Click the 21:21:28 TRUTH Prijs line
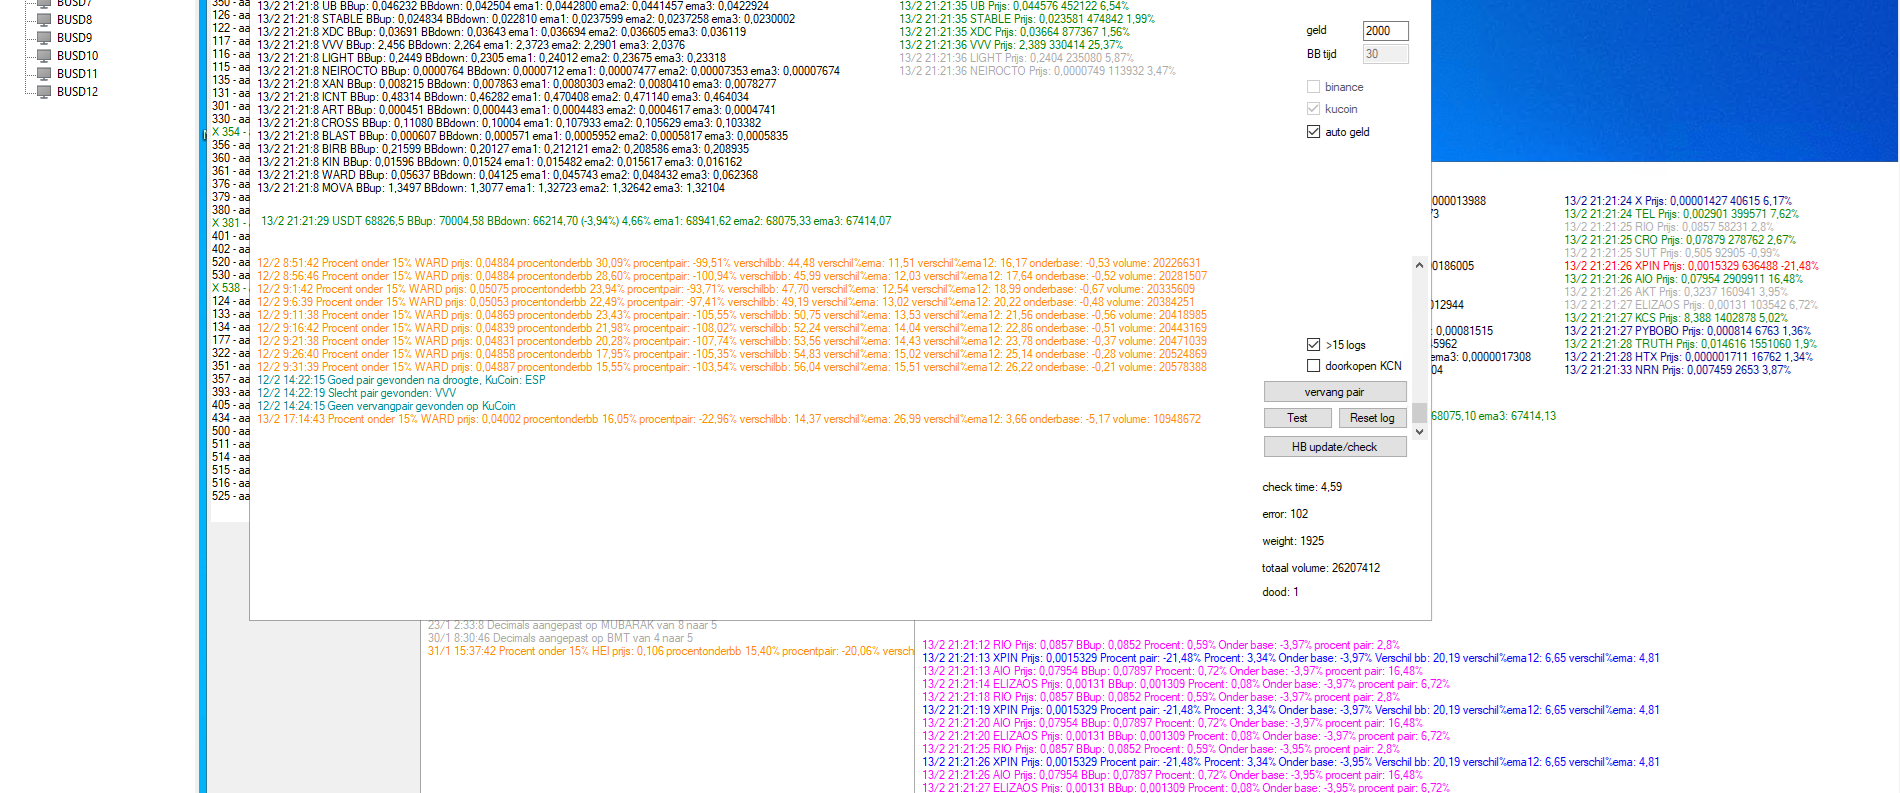This screenshot has height=793, width=1900. point(1690,344)
